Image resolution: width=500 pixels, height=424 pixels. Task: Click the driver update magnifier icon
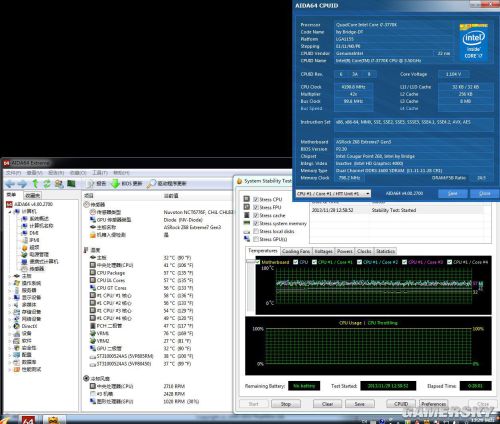[x=151, y=183]
